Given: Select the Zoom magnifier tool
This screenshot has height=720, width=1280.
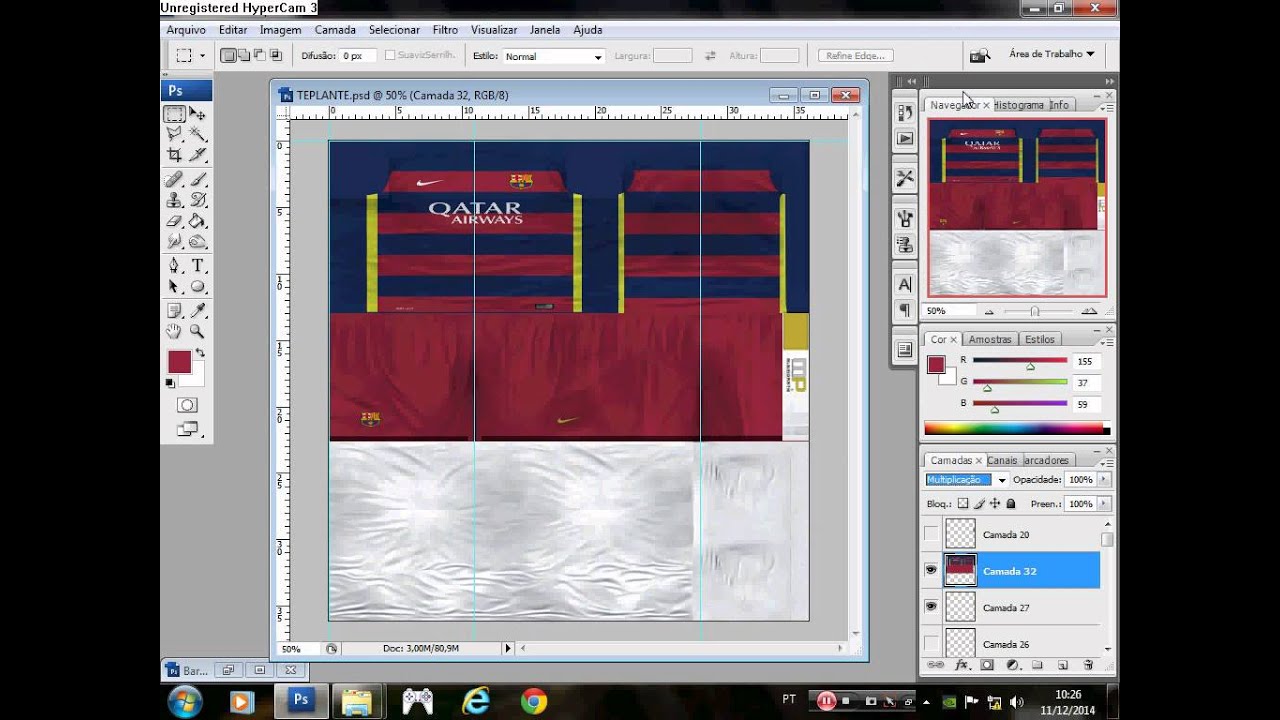Looking at the screenshot, I should (x=198, y=331).
